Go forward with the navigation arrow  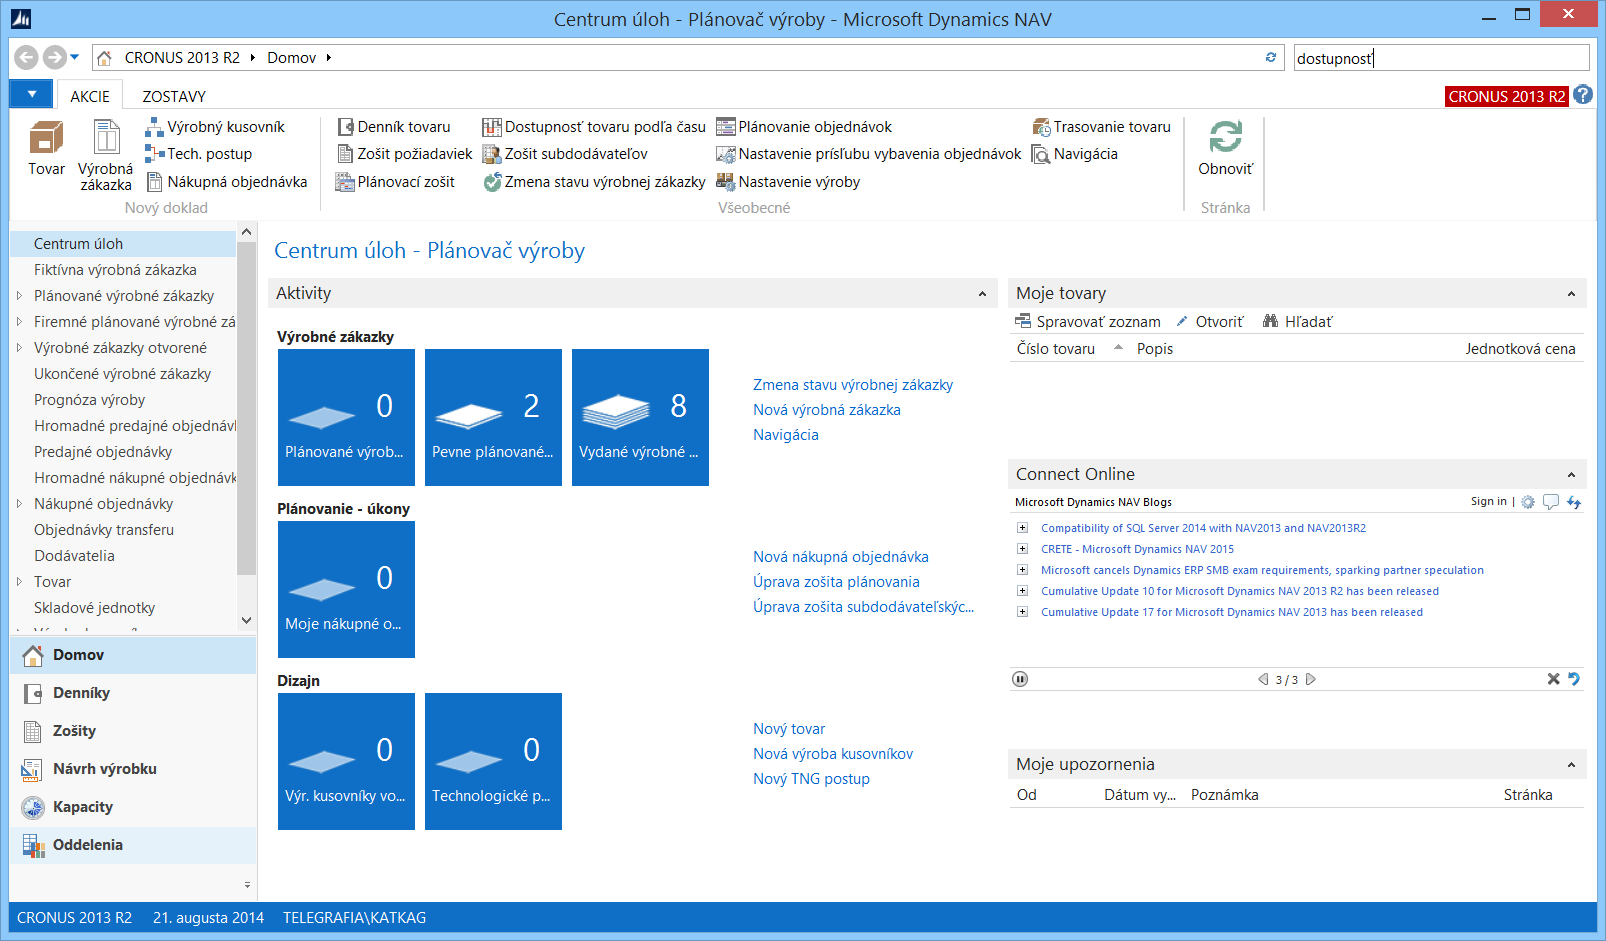tap(54, 57)
